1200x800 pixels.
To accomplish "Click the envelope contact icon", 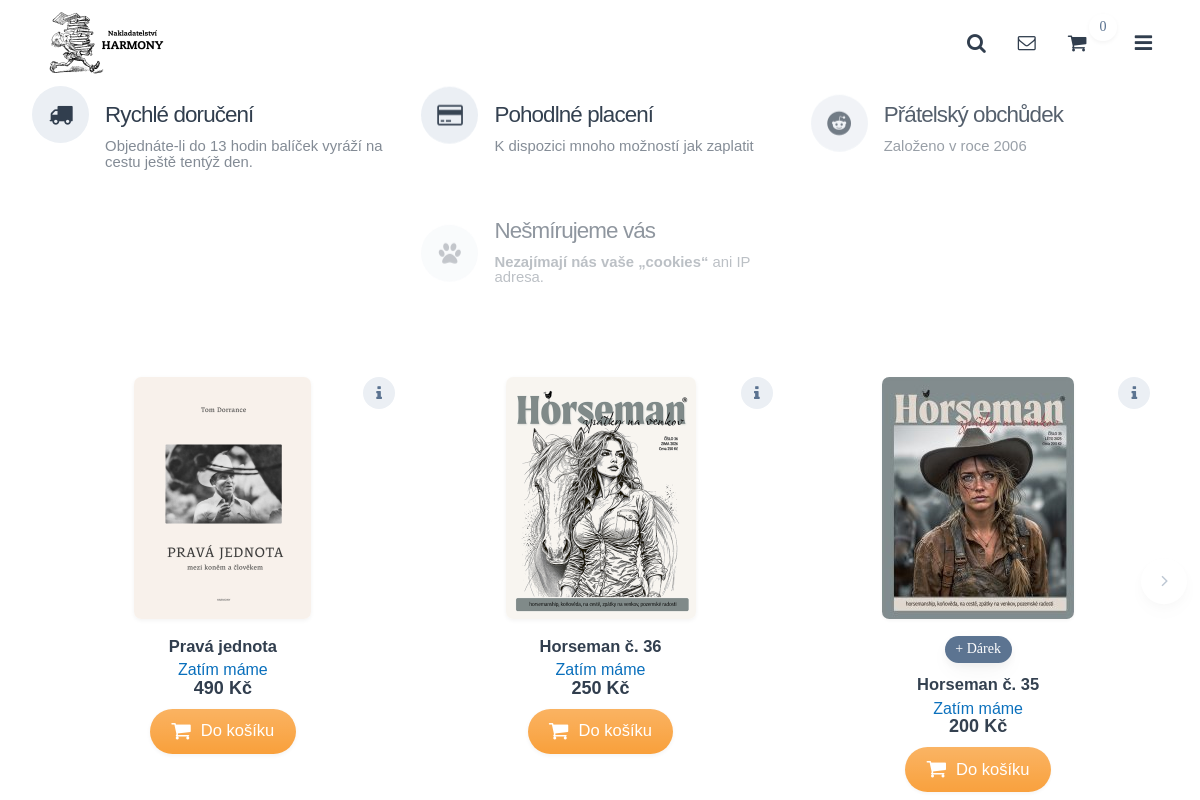I will (1026, 43).
